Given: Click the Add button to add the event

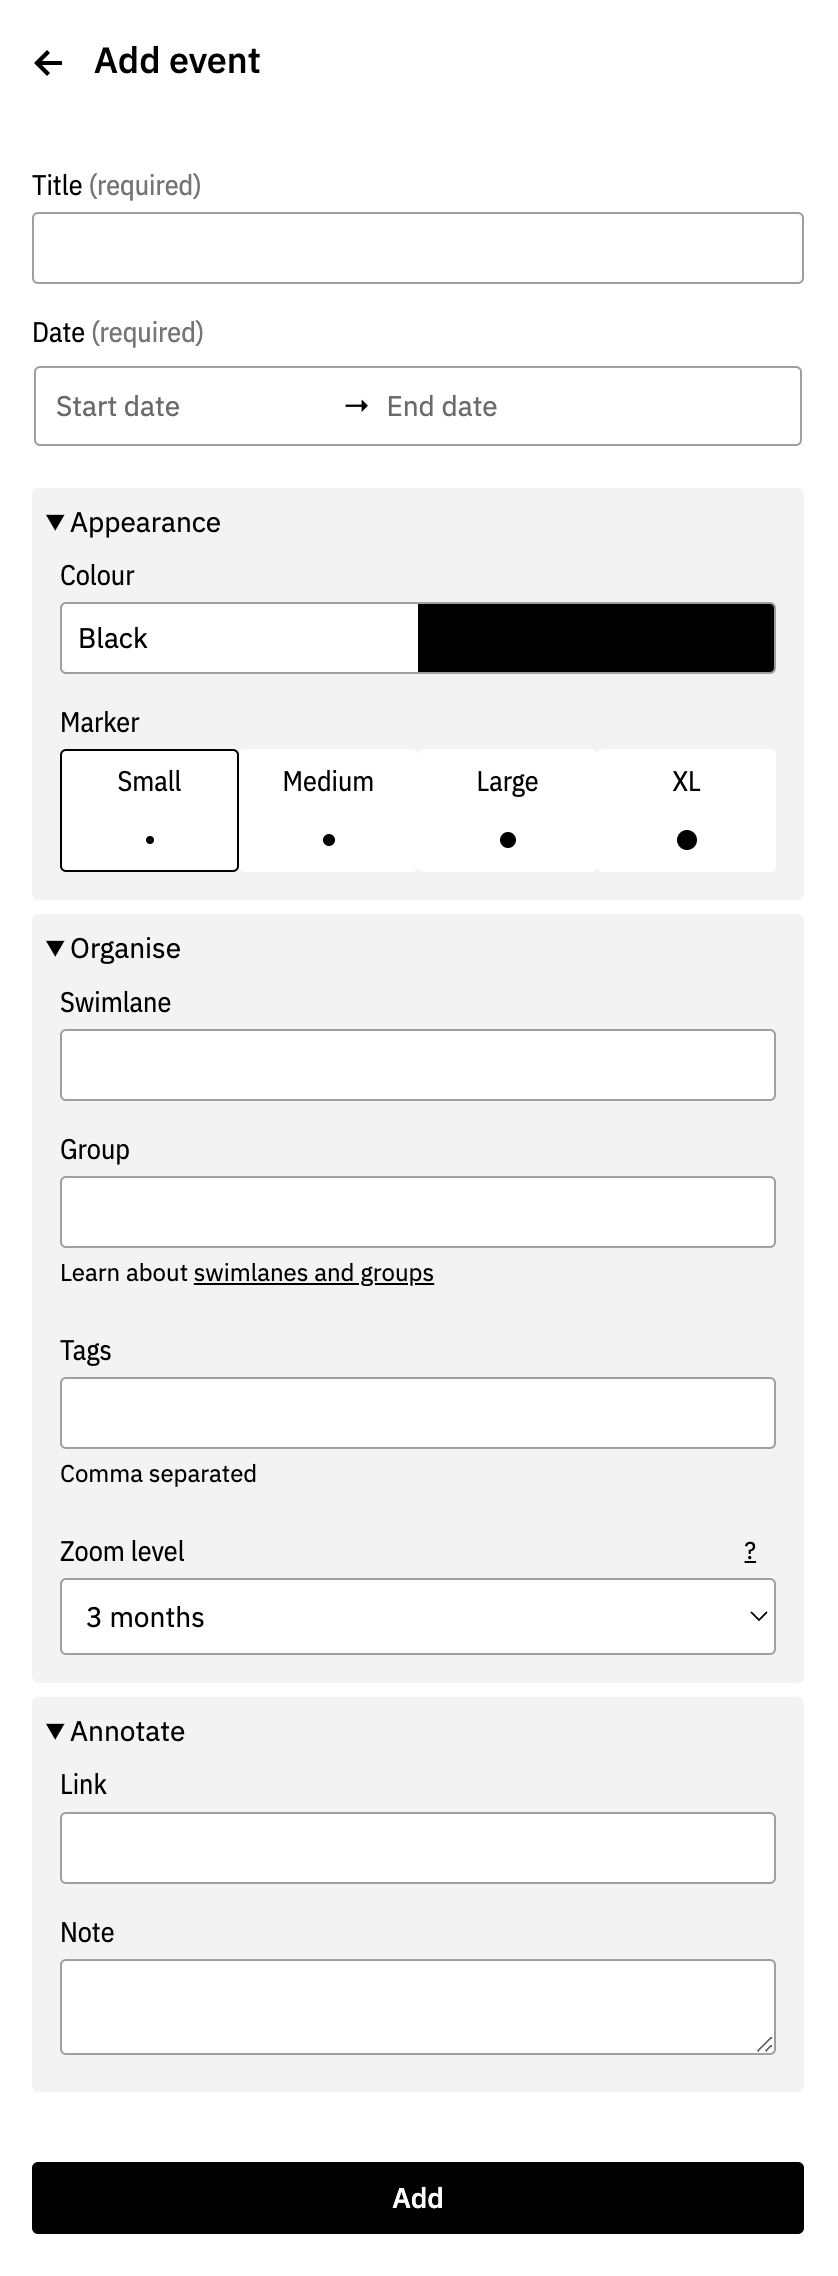Looking at the screenshot, I should [x=418, y=2198].
